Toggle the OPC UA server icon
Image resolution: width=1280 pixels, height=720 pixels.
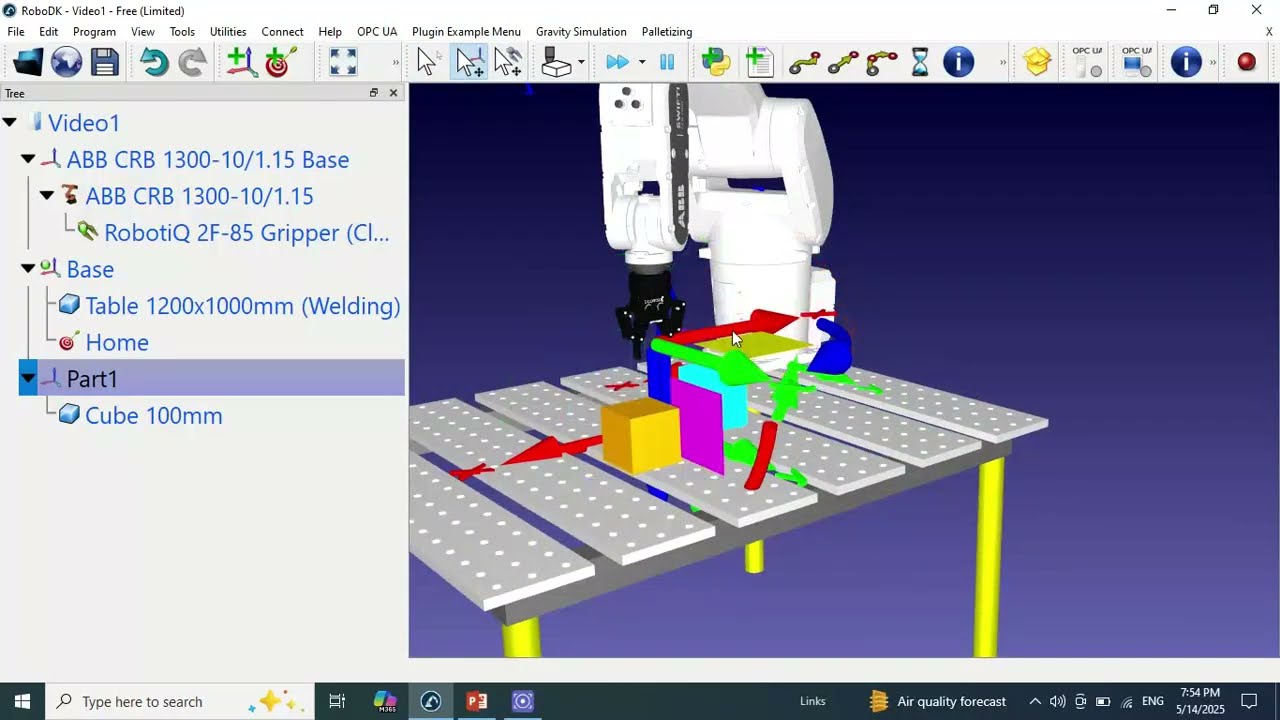click(x=1087, y=62)
